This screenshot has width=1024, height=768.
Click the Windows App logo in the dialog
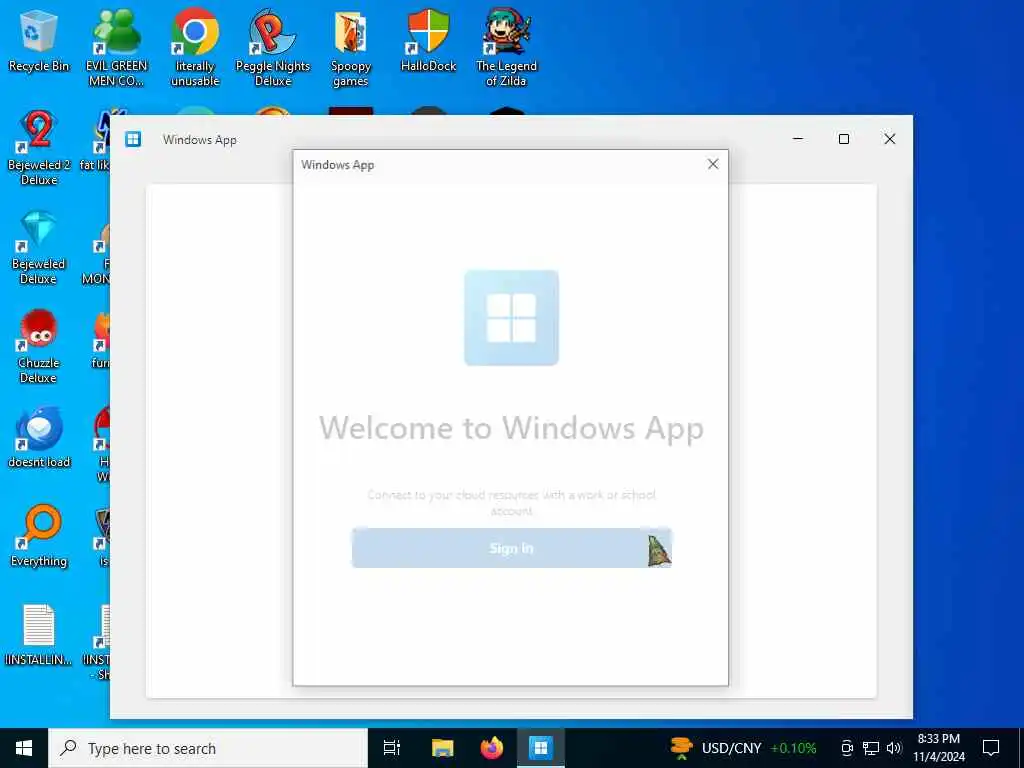tap(511, 317)
